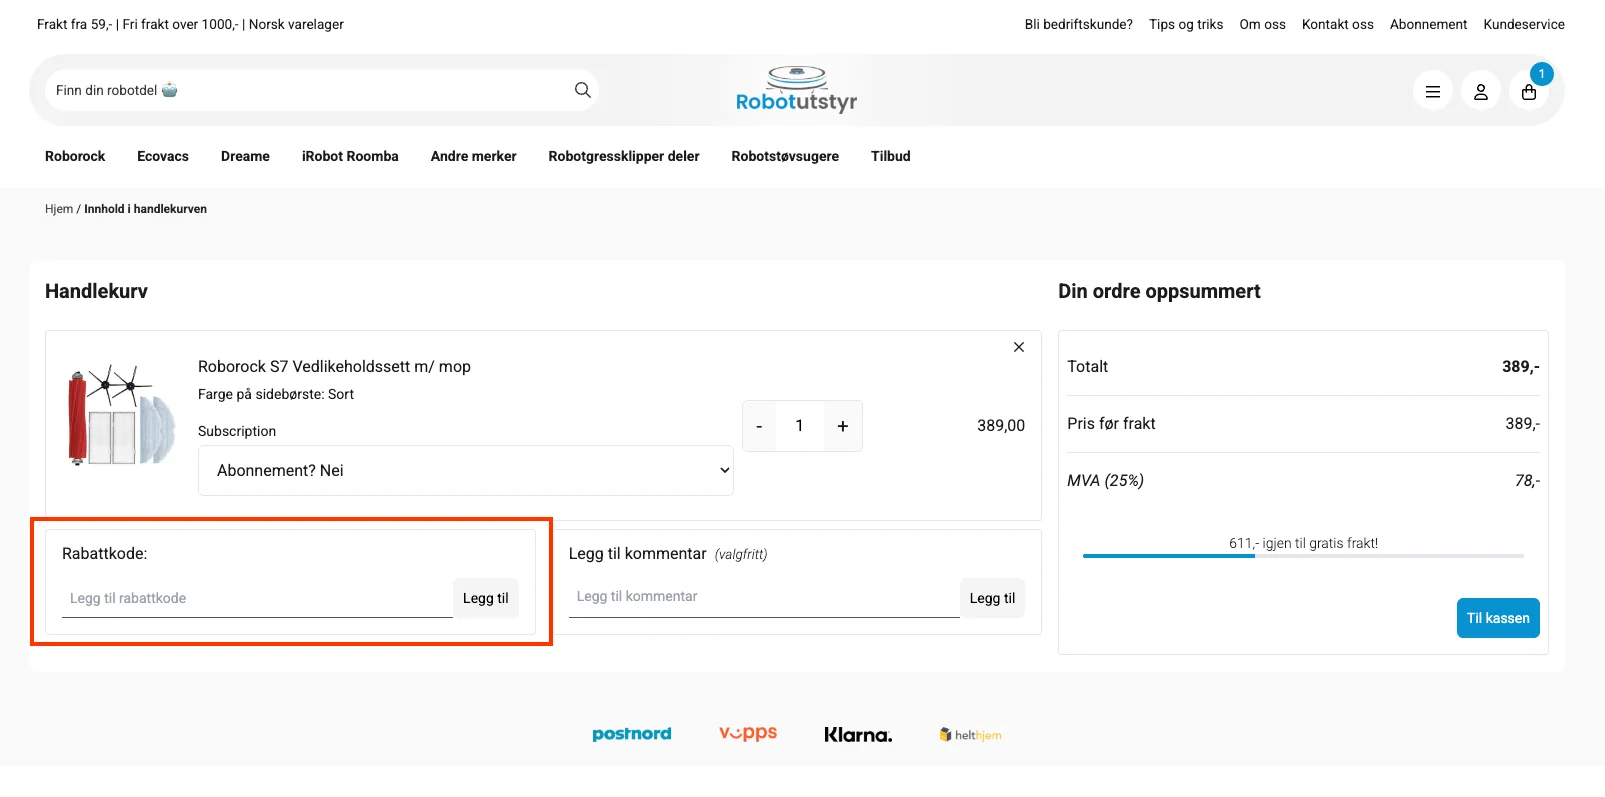The width and height of the screenshot is (1605, 797).
Task: Click the Roborock S7 Vedlikeholdssett product title
Action: tap(334, 367)
